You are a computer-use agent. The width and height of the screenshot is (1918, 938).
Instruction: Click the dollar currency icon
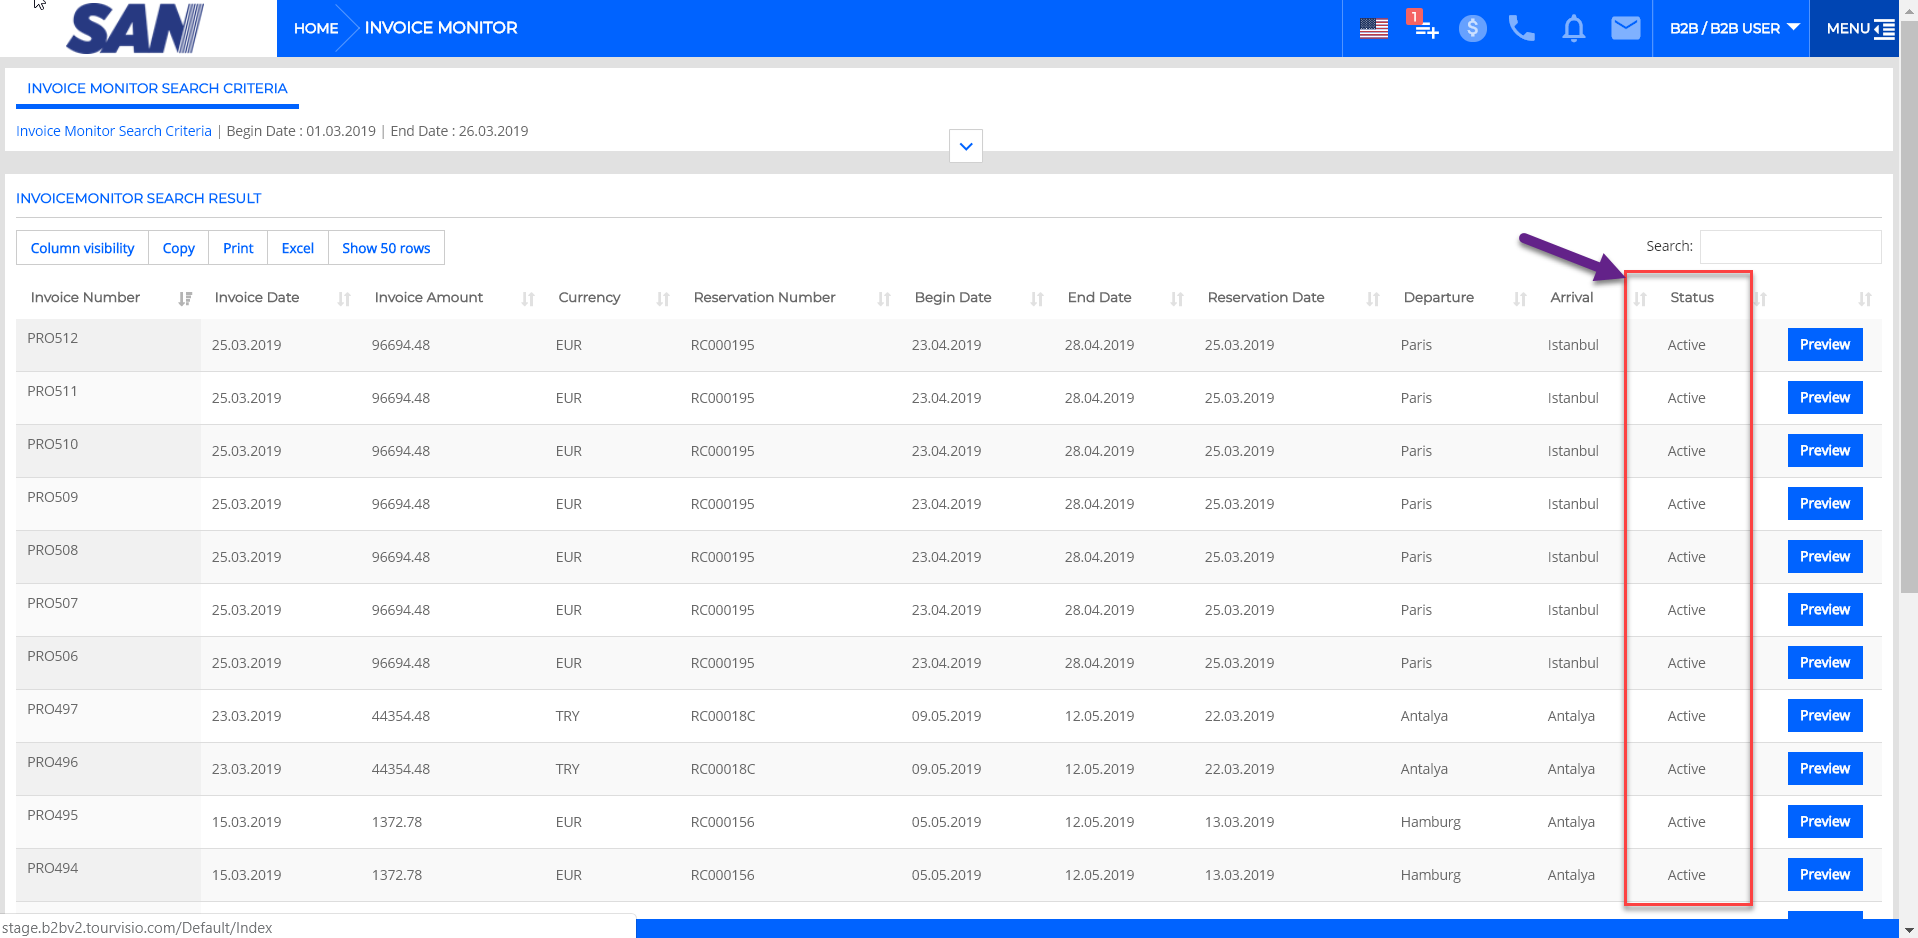[1472, 29]
